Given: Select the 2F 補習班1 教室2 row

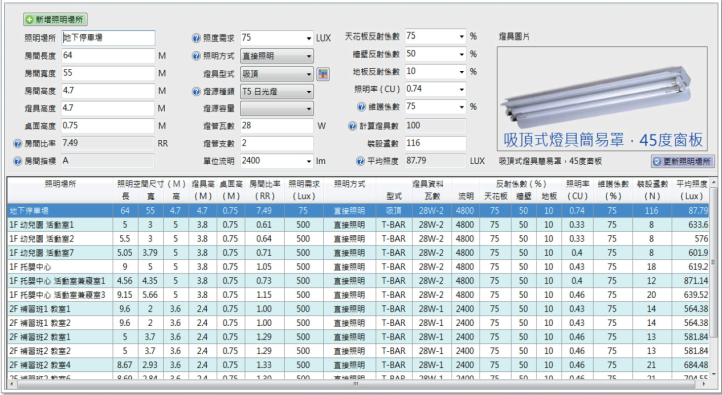Looking at the screenshot, I should click(359, 323).
